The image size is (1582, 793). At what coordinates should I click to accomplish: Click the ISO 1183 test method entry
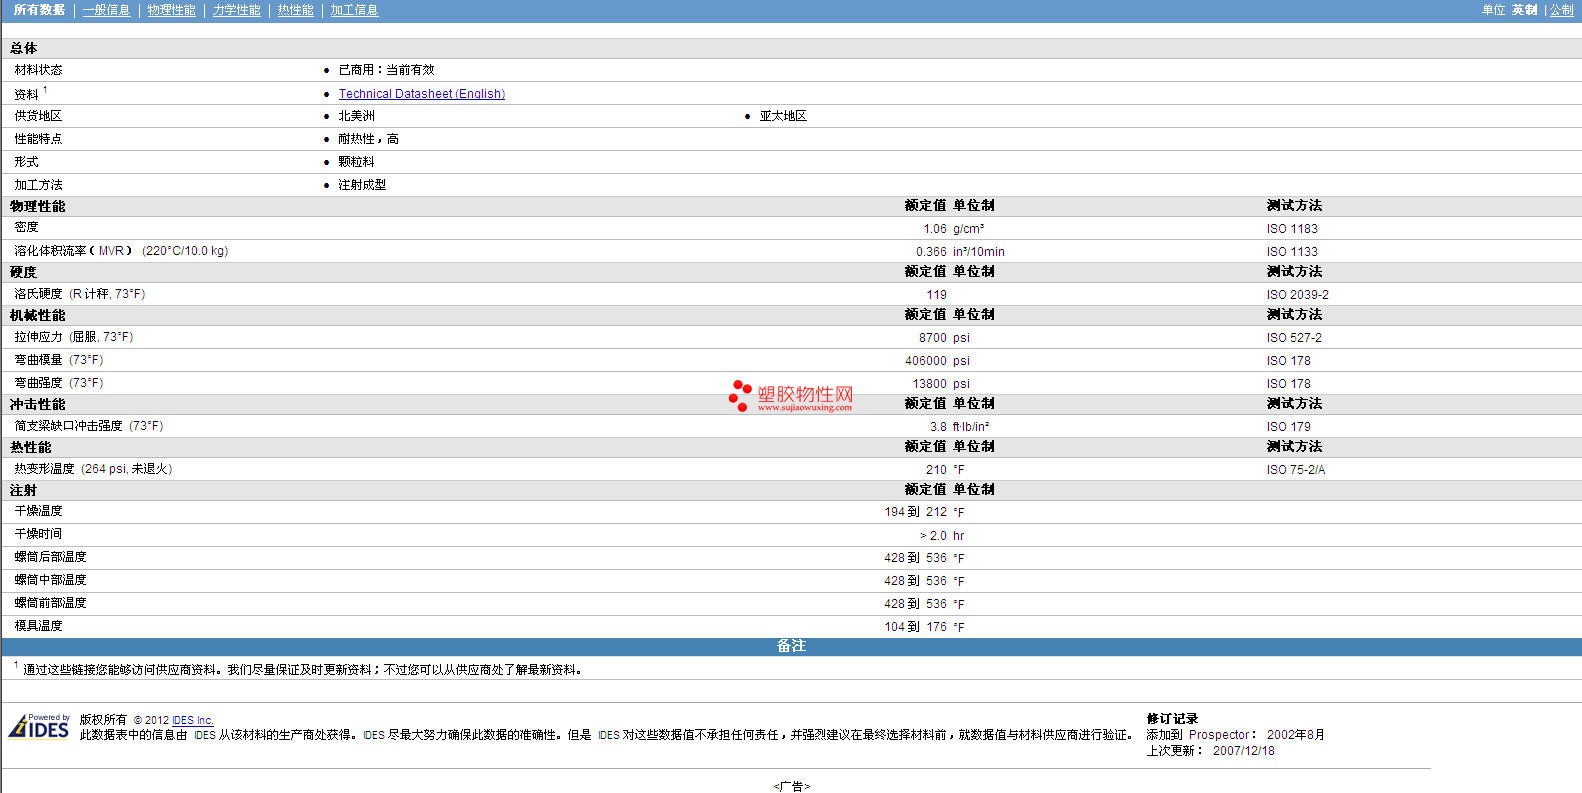click(x=1292, y=229)
